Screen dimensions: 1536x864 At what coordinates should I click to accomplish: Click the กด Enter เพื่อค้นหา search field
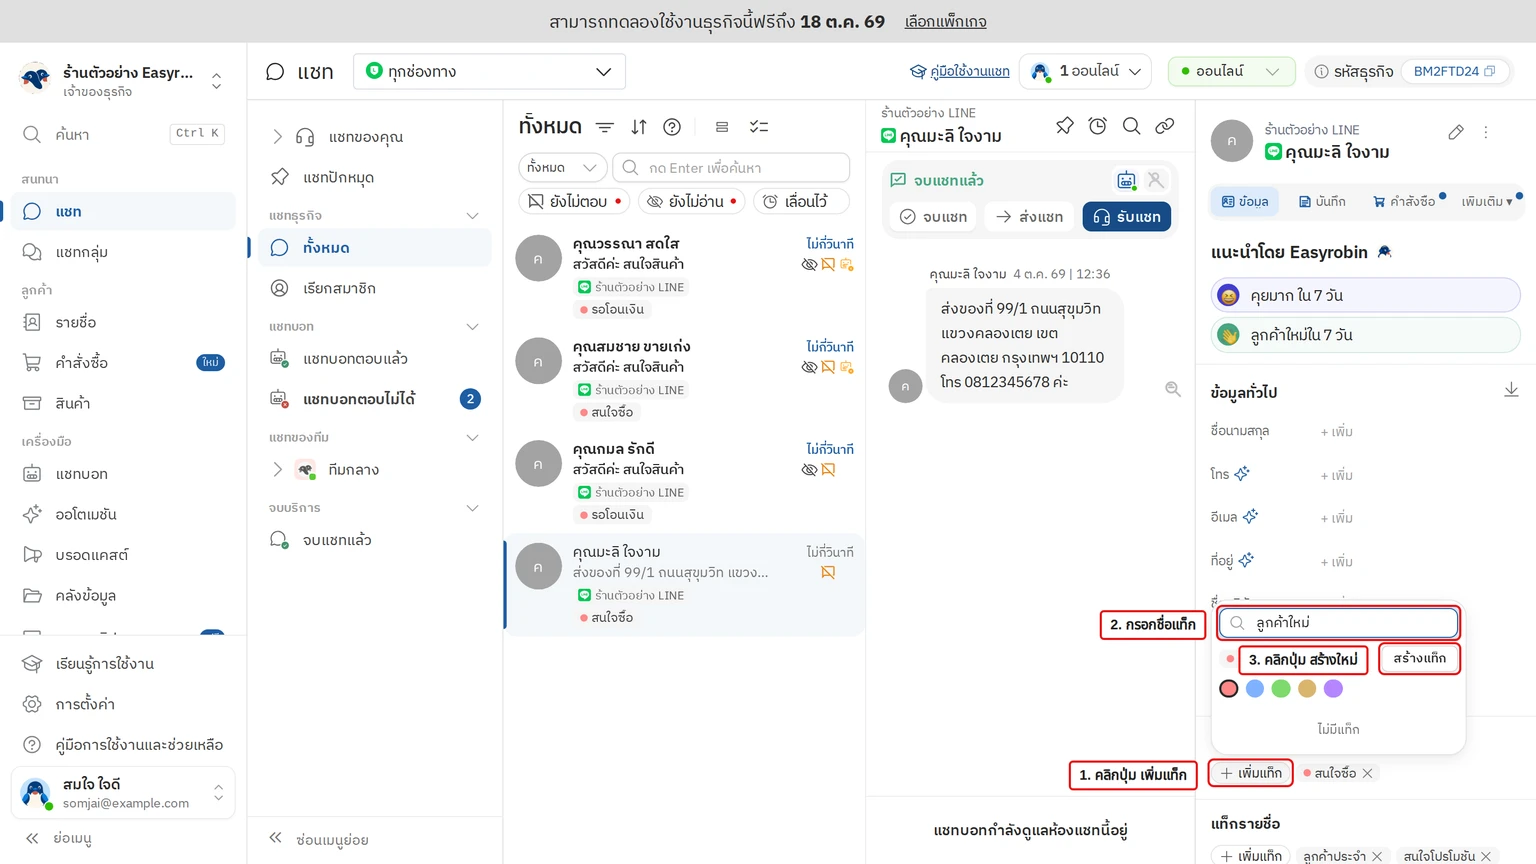pos(731,167)
